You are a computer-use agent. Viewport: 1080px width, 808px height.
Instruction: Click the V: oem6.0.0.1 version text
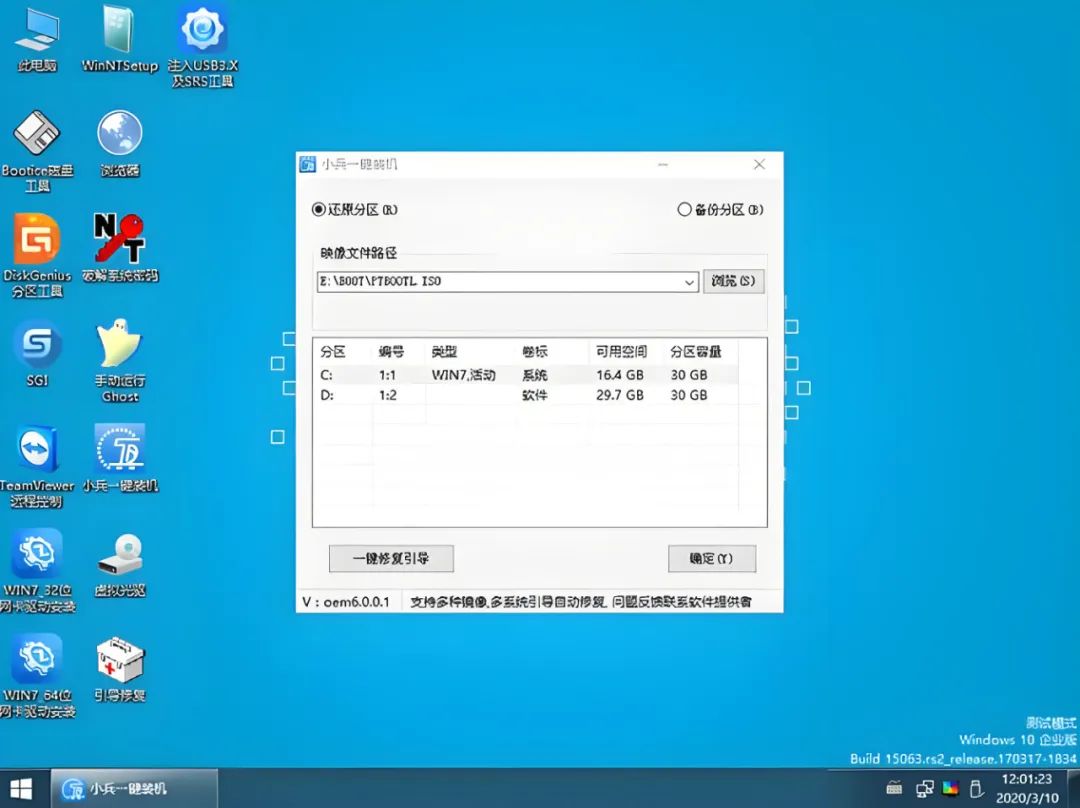pyautogui.click(x=346, y=602)
